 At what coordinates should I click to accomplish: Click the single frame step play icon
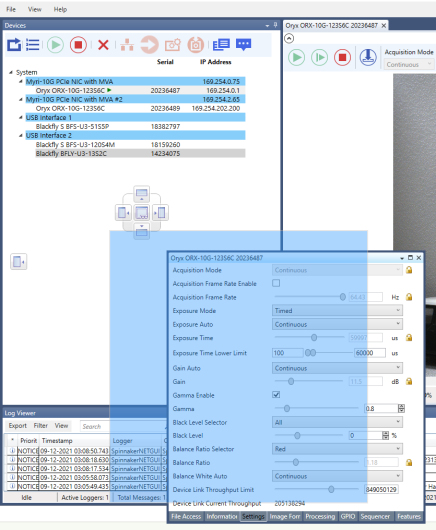(x=319, y=57)
